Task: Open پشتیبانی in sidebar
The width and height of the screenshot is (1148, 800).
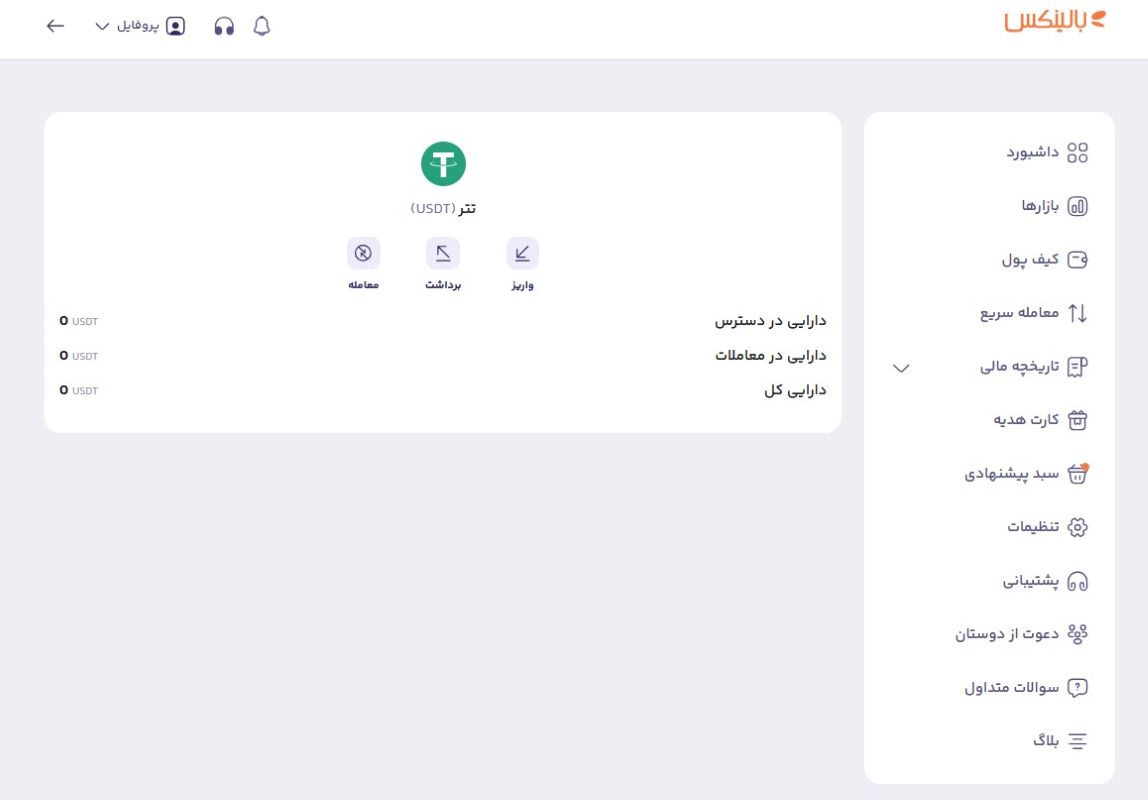Action: coord(1031,581)
